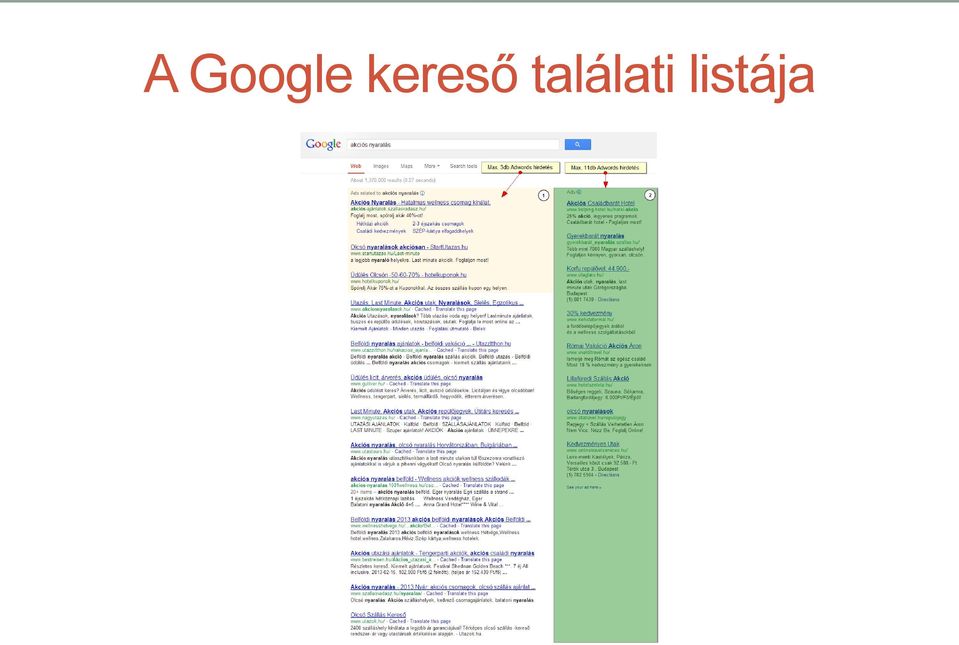Image resolution: width=959 pixels, height=645 pixels.
Task: Click 'Translate this page' under 'Olcsó Szállás Kereső'
Action: coord(430,621)
